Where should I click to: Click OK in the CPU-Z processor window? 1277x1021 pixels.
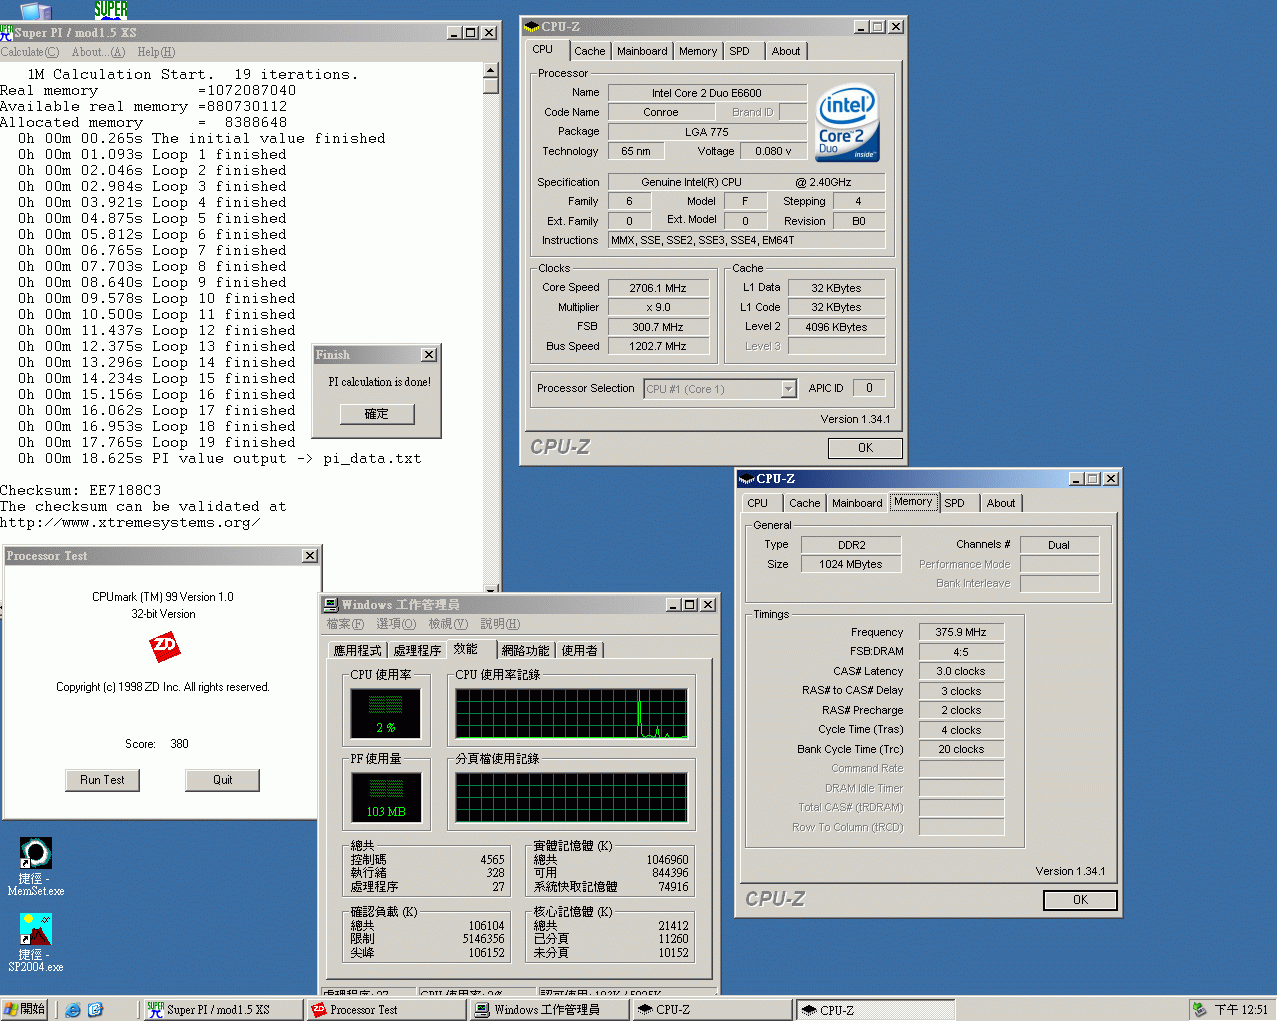click(x=865, y=448)
